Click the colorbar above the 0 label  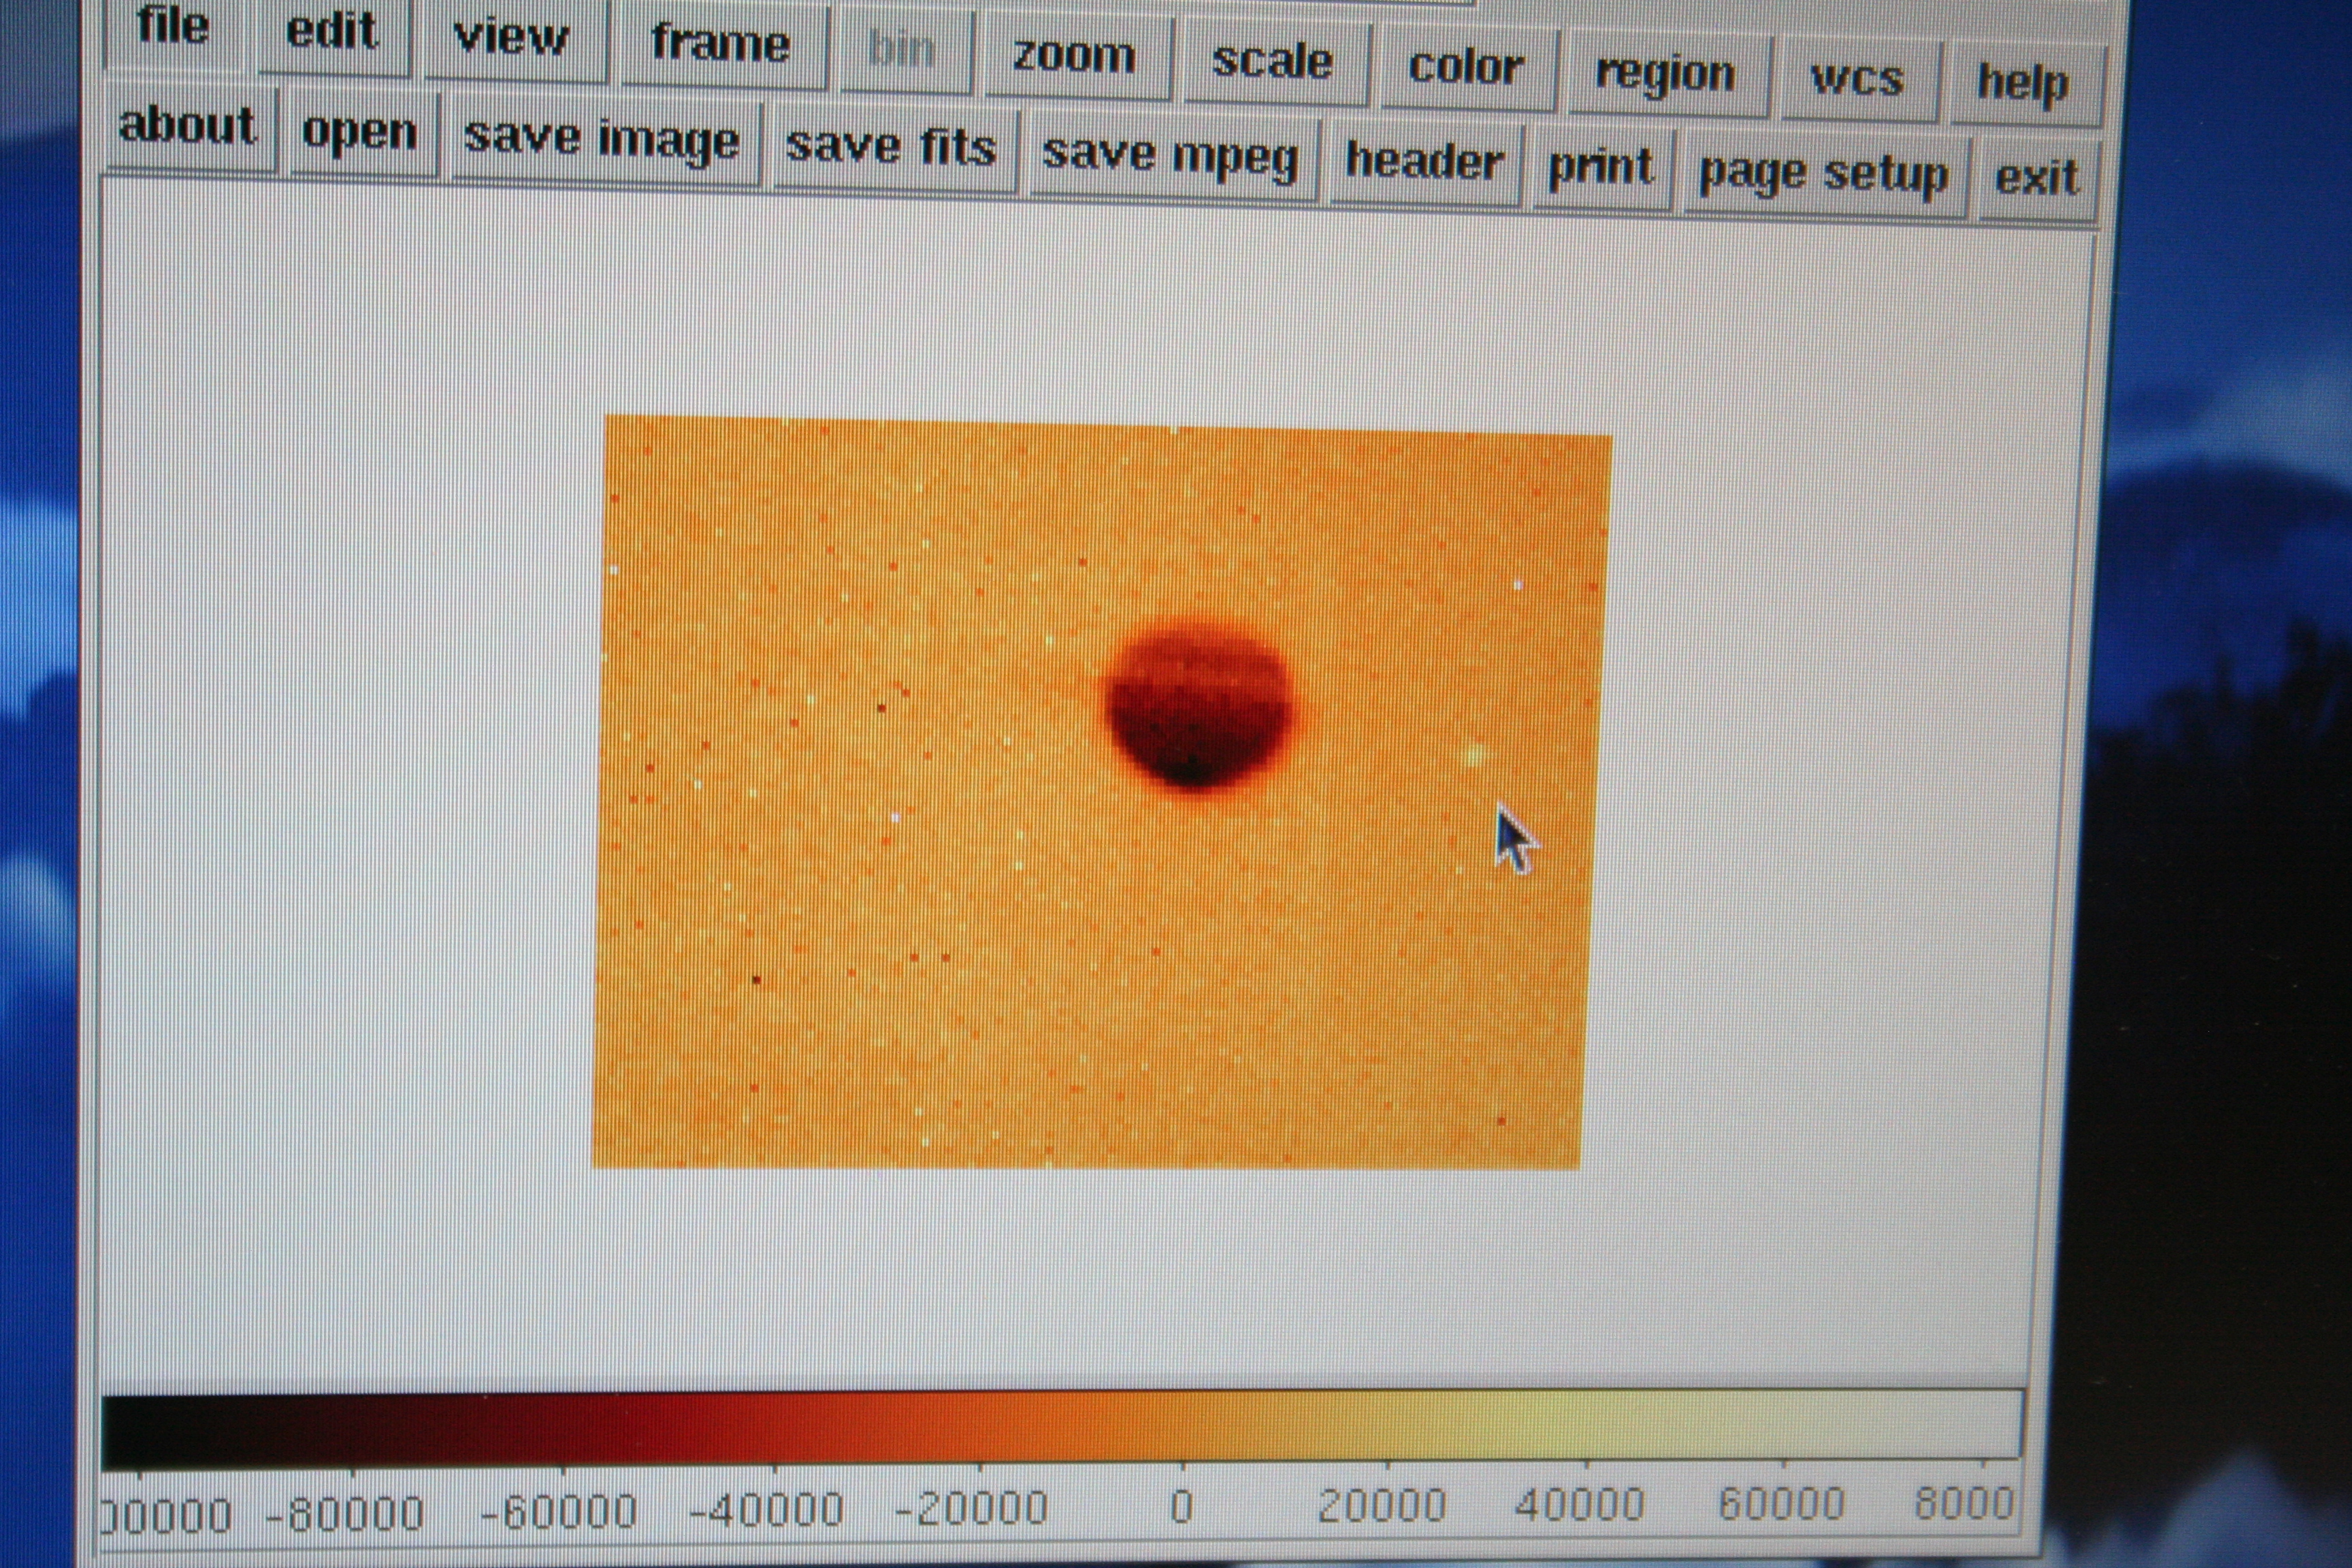(1182, 1427)
